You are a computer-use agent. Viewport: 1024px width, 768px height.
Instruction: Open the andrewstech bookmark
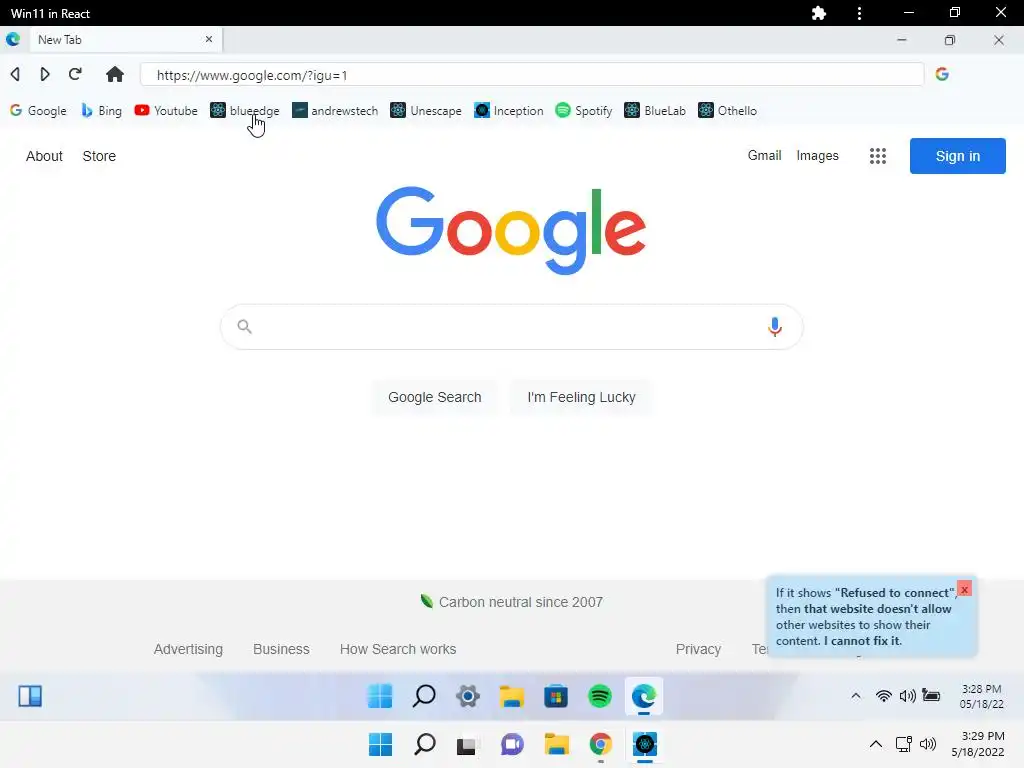(335, 110)
